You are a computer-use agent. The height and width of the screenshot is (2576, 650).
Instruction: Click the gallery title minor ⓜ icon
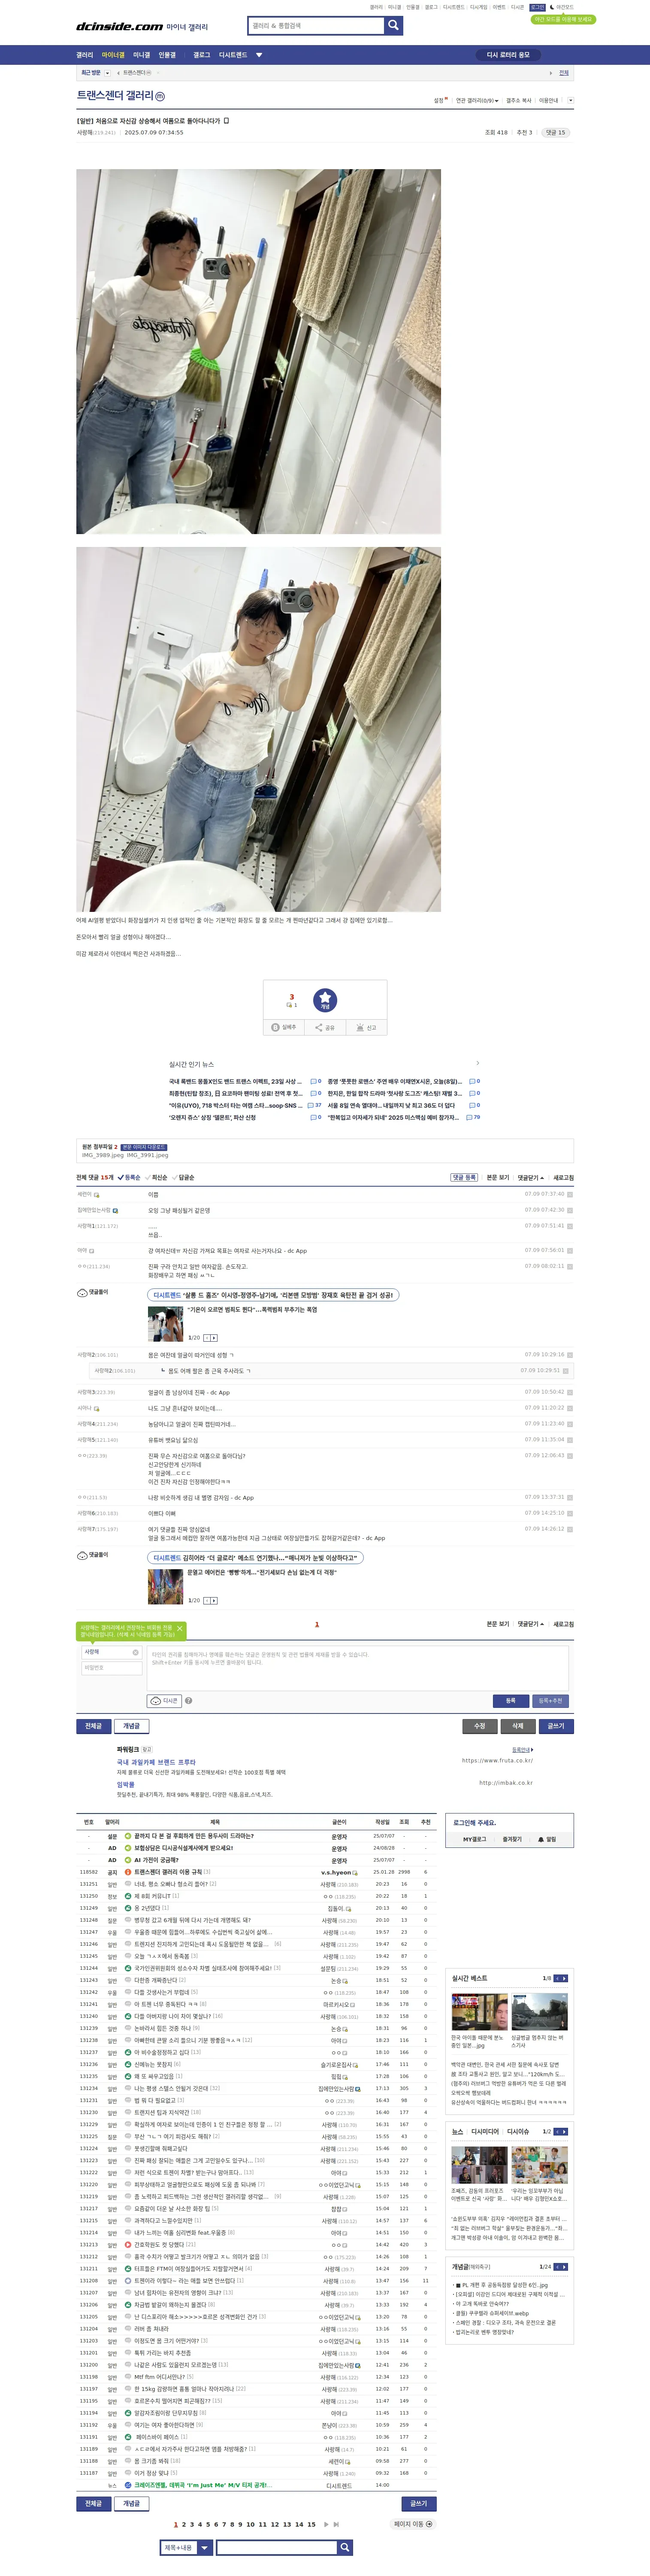pos(160,97)
